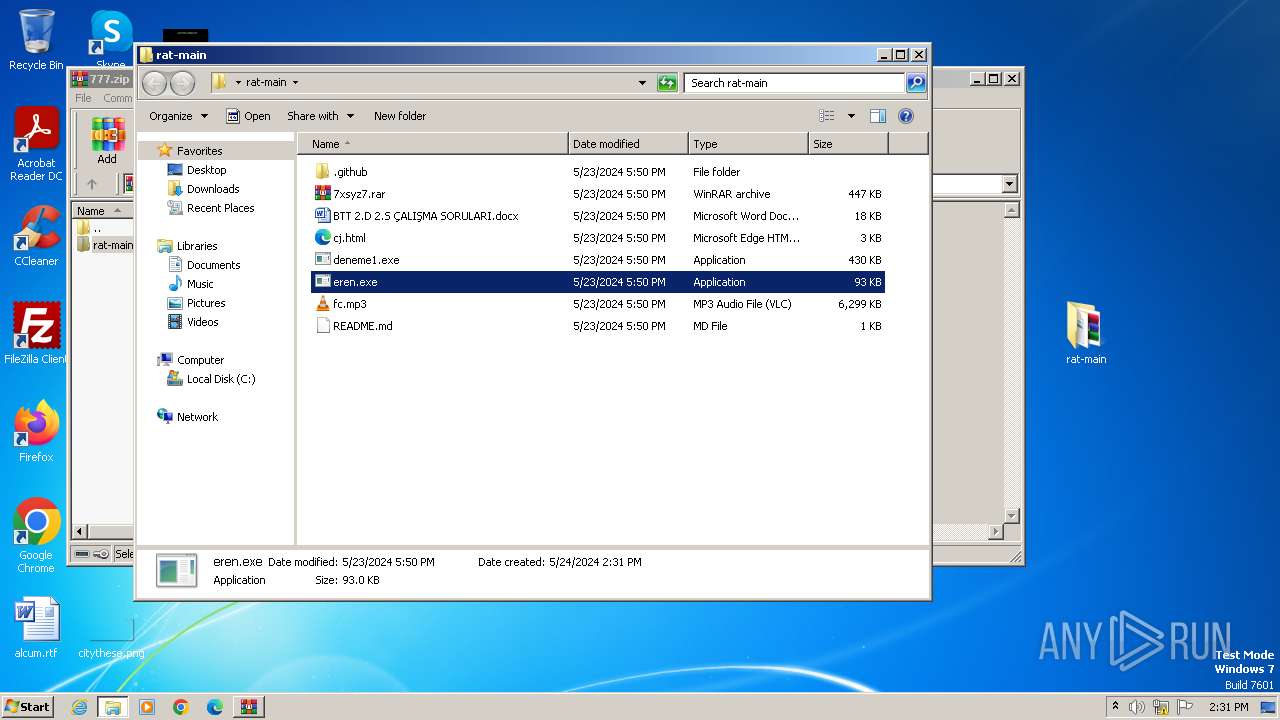Screen dimensions: 1280x720
Task: Open the CCleaner desktop icon
Action: click(x=36, y=237)
